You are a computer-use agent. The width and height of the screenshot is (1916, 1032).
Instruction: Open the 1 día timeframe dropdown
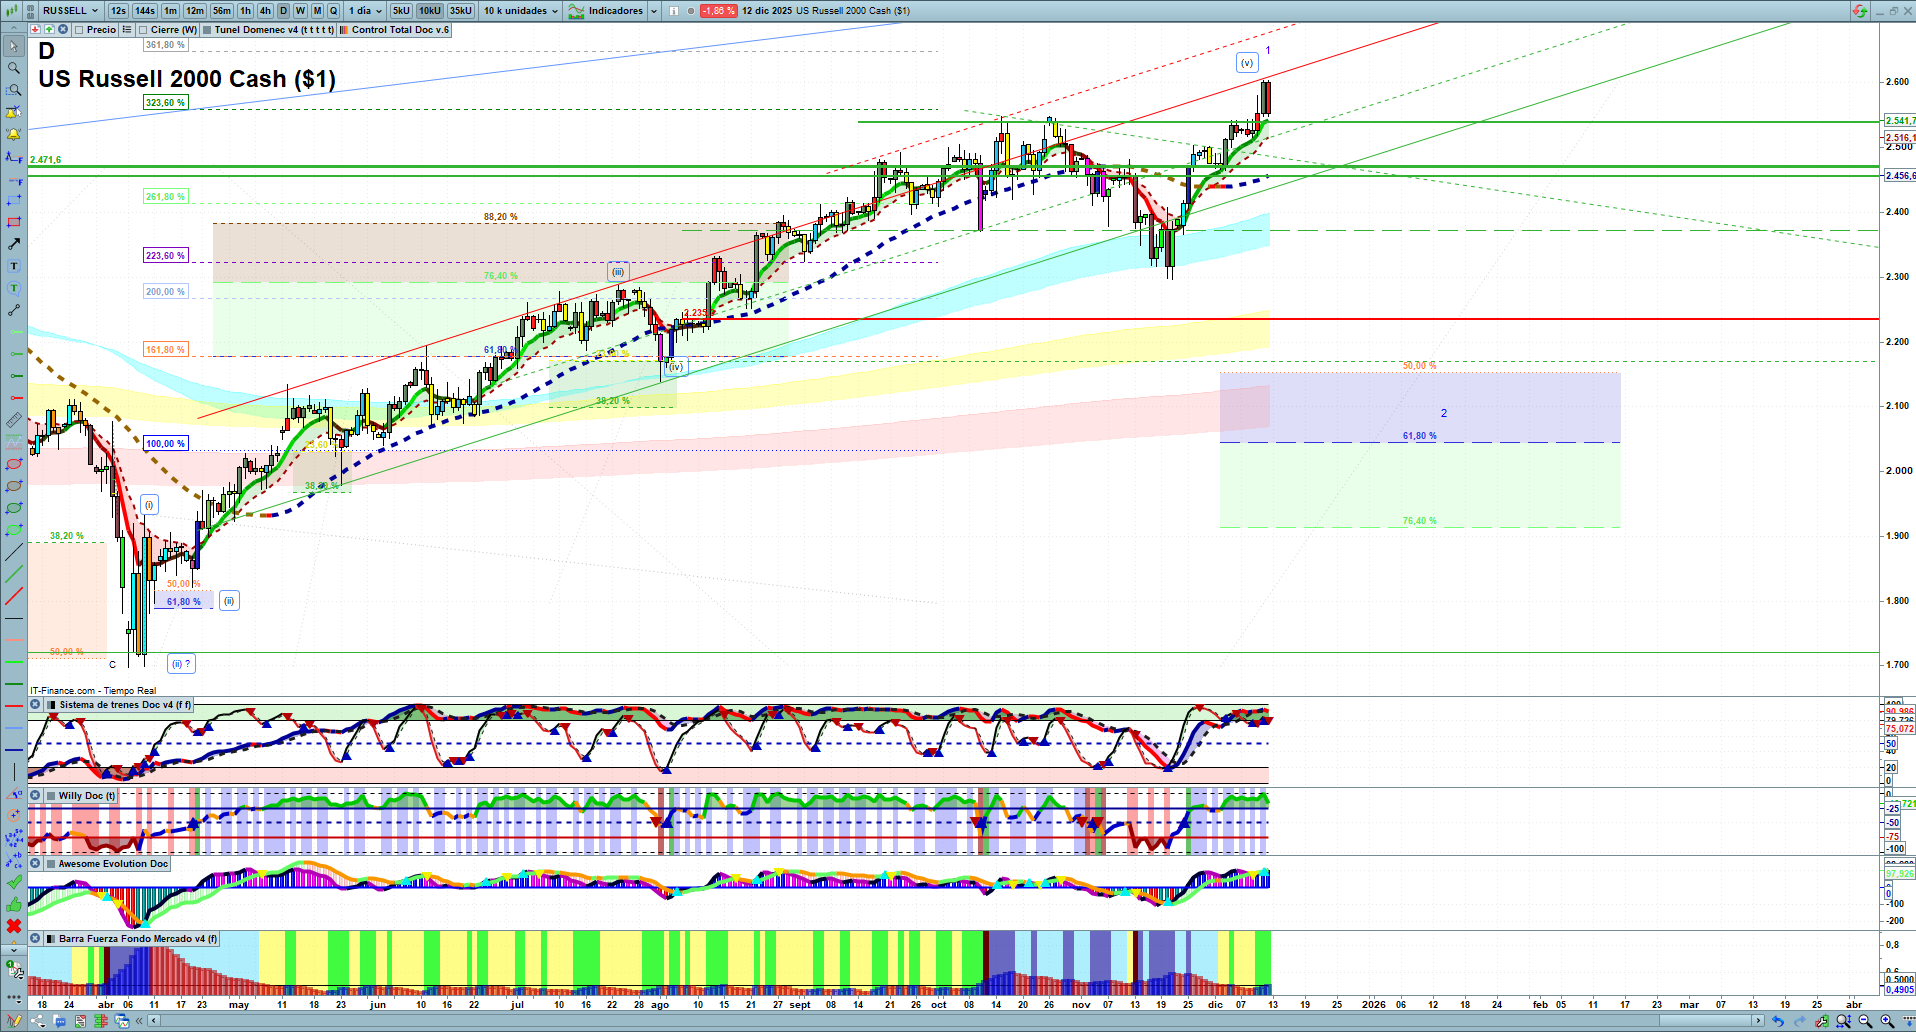(365, 11)
